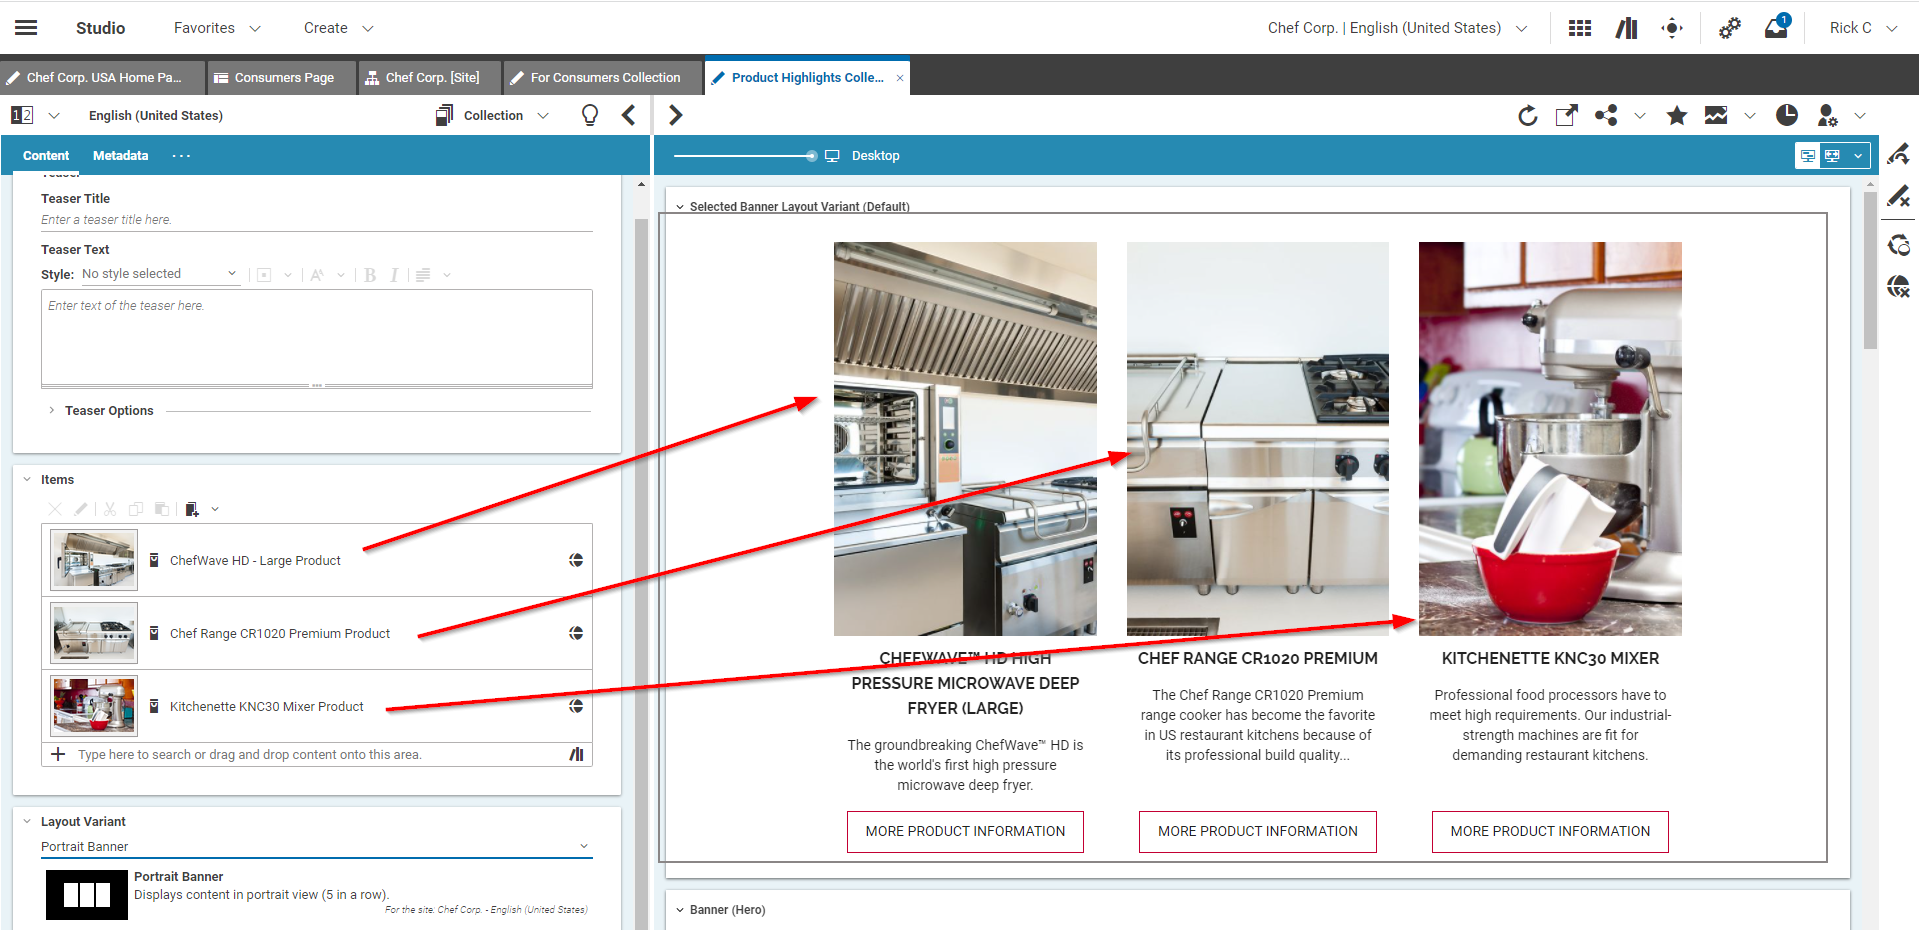Open the time travel clock icon

pos(1787,116)
